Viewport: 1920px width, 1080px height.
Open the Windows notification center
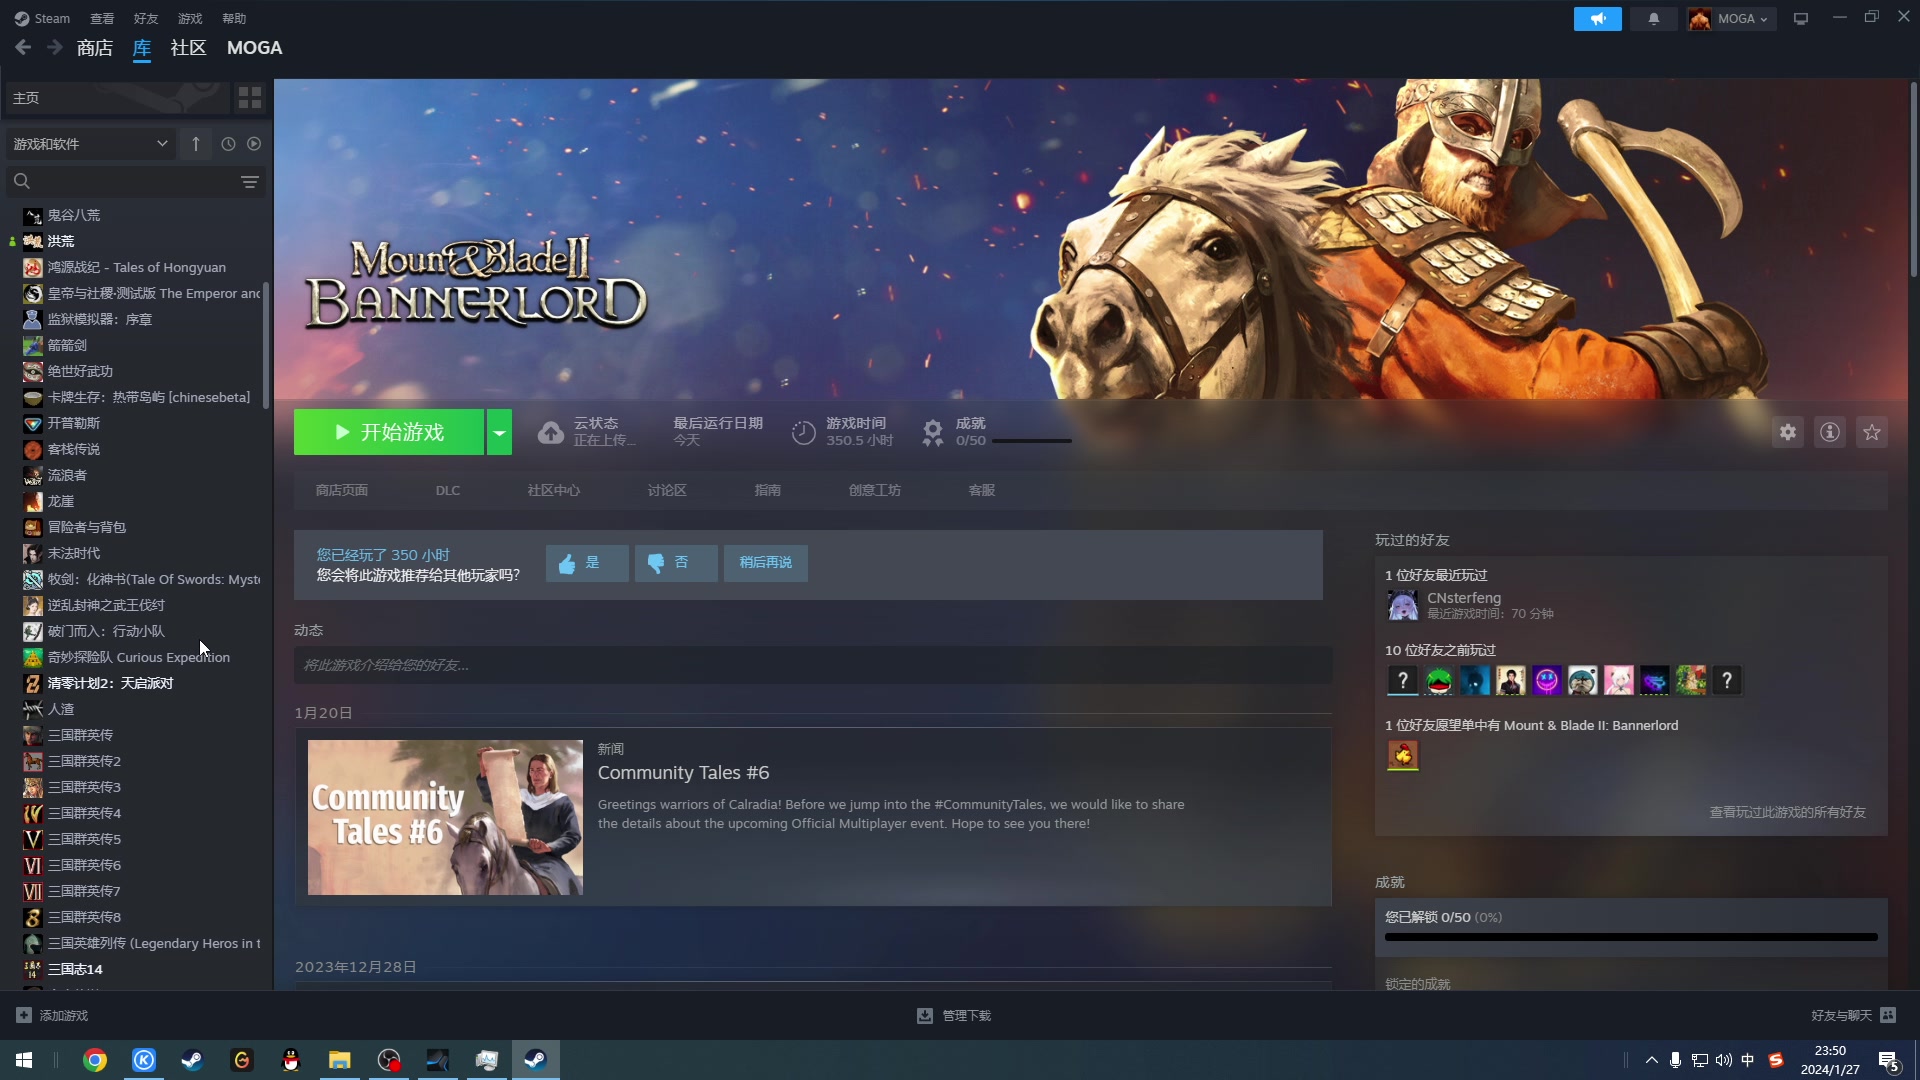1888,1060
